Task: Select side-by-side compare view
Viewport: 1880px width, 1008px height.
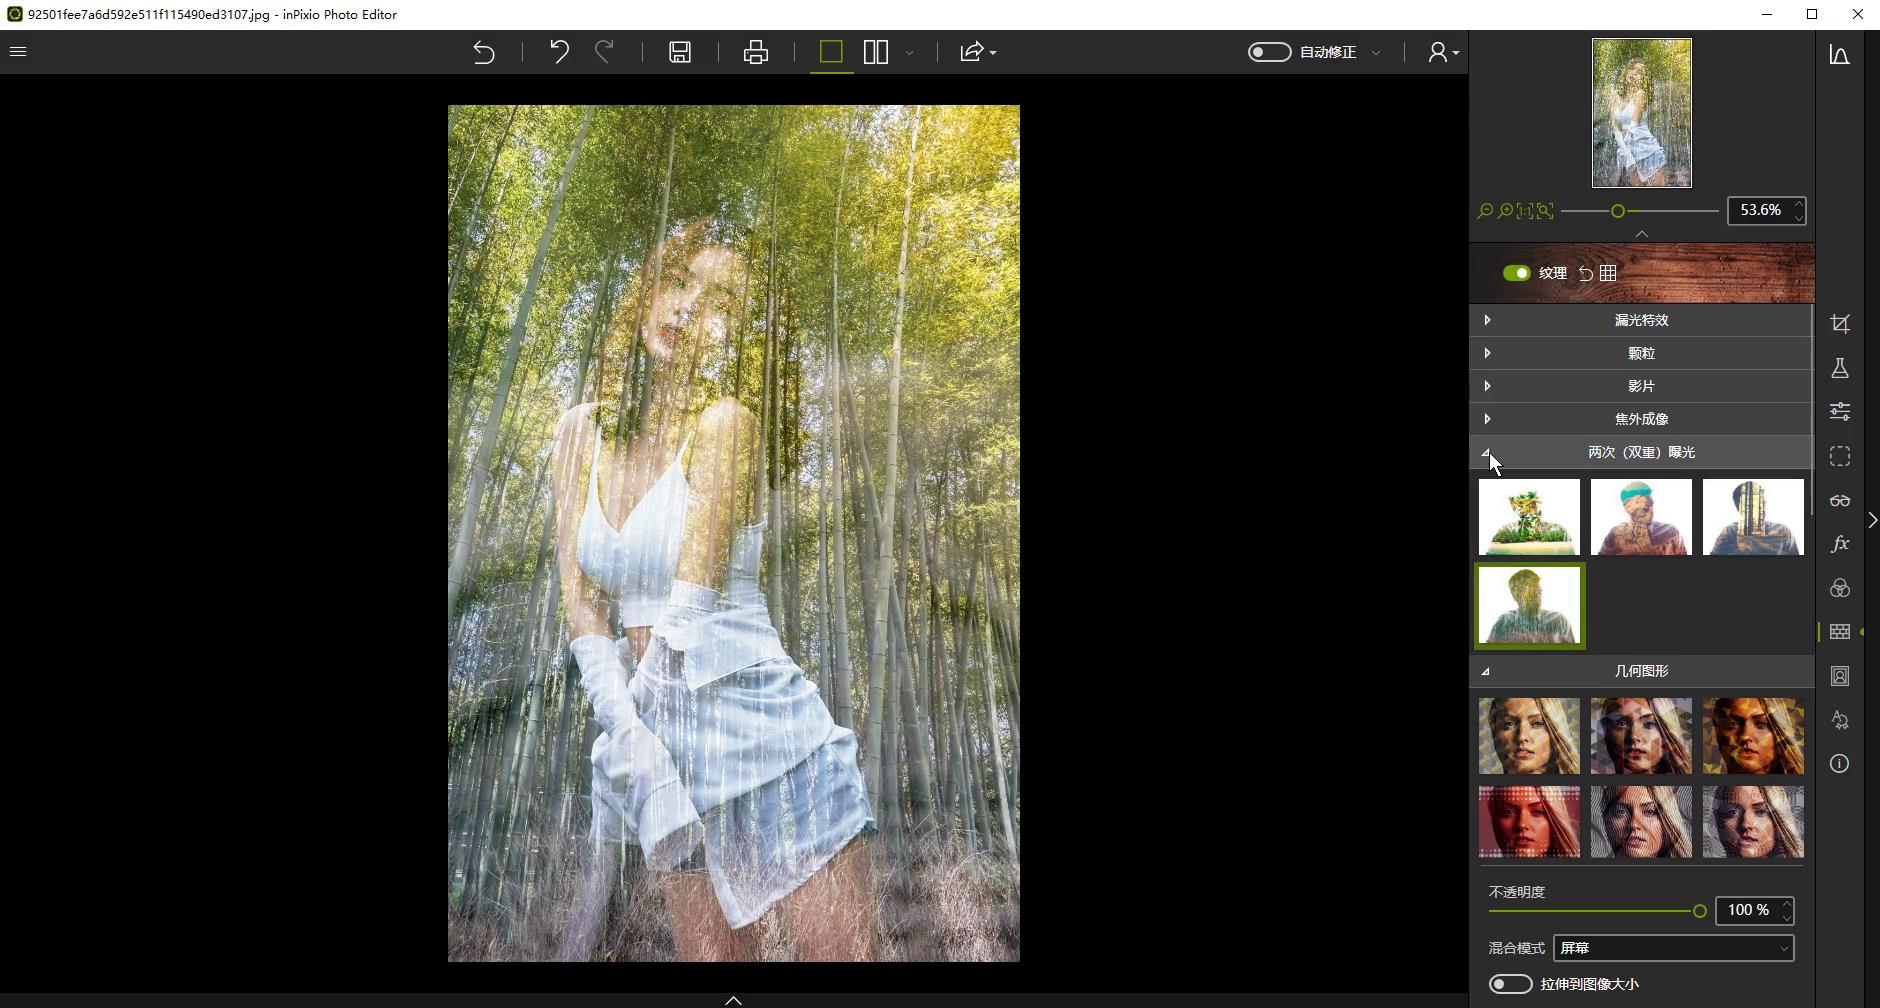Action: (876, 52)
